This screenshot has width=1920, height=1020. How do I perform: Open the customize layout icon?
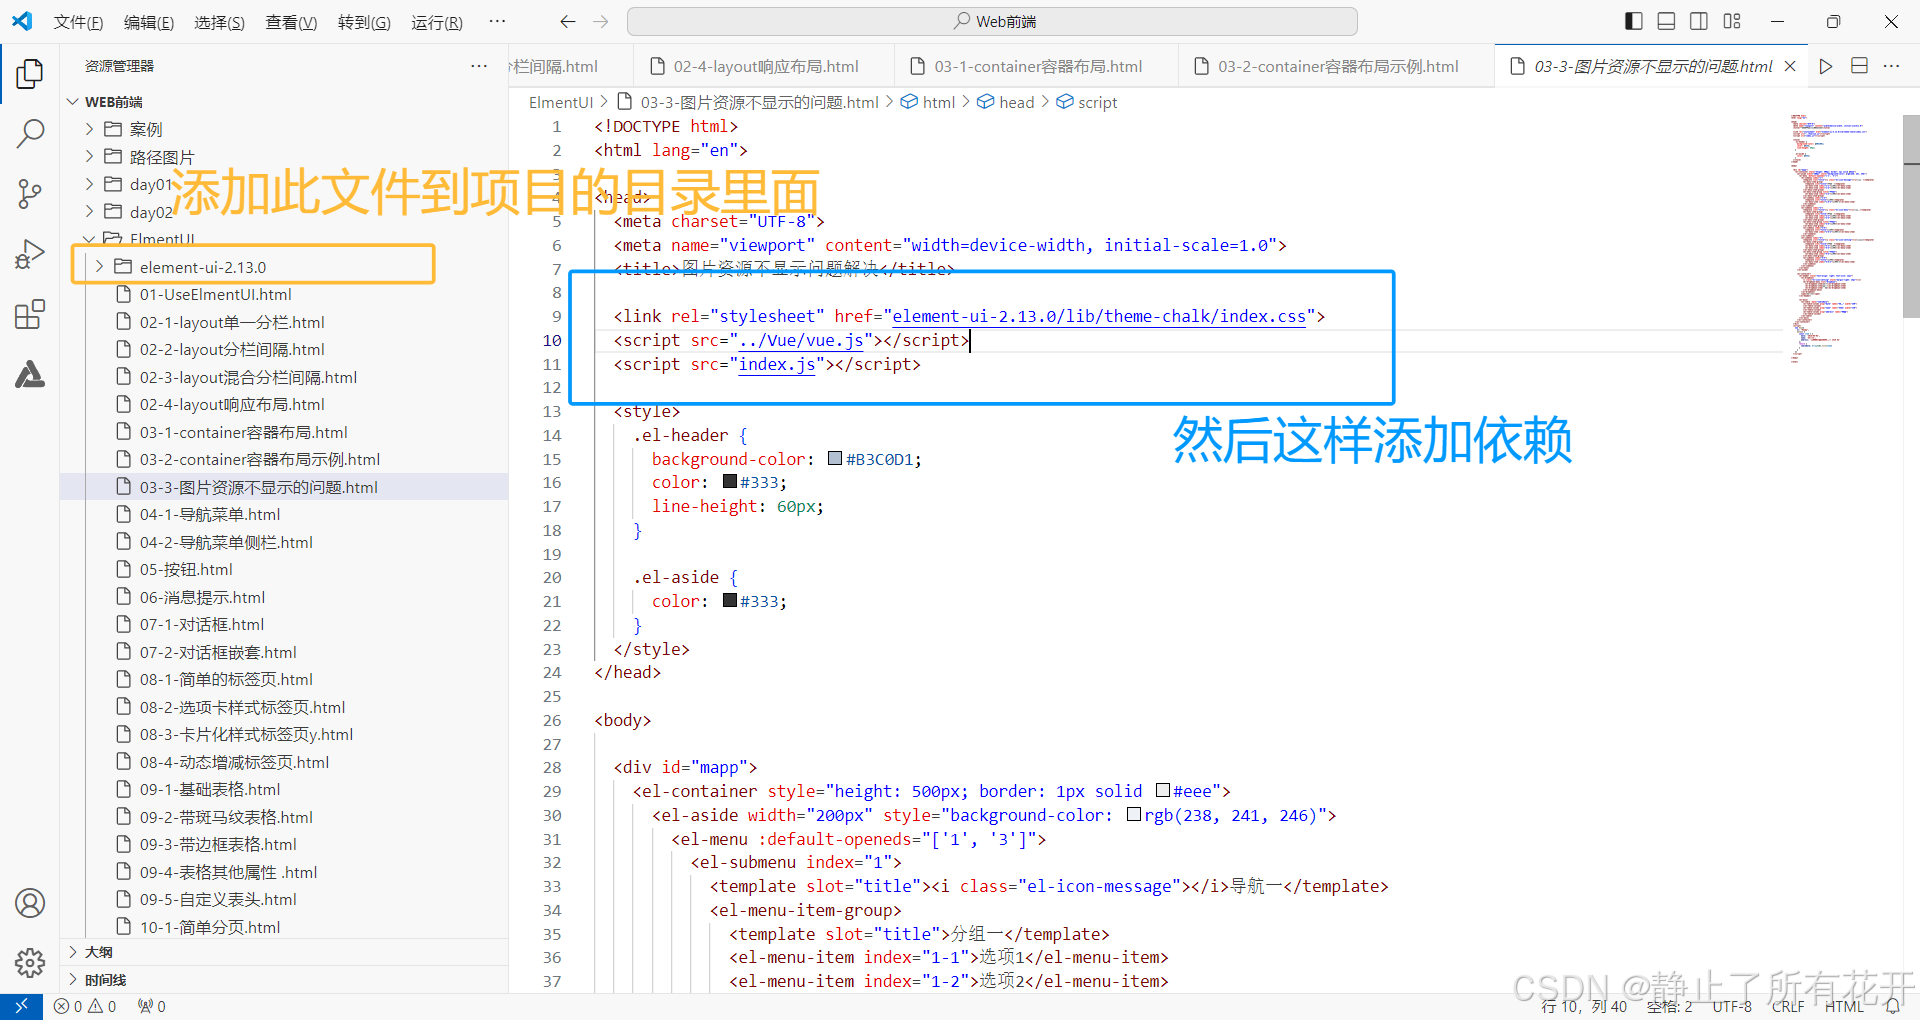pyautogui.click(x=1732, y=21)
